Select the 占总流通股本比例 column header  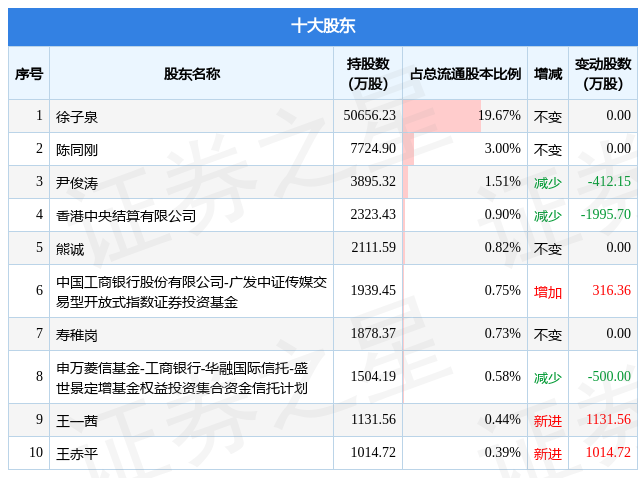[465, 73]
